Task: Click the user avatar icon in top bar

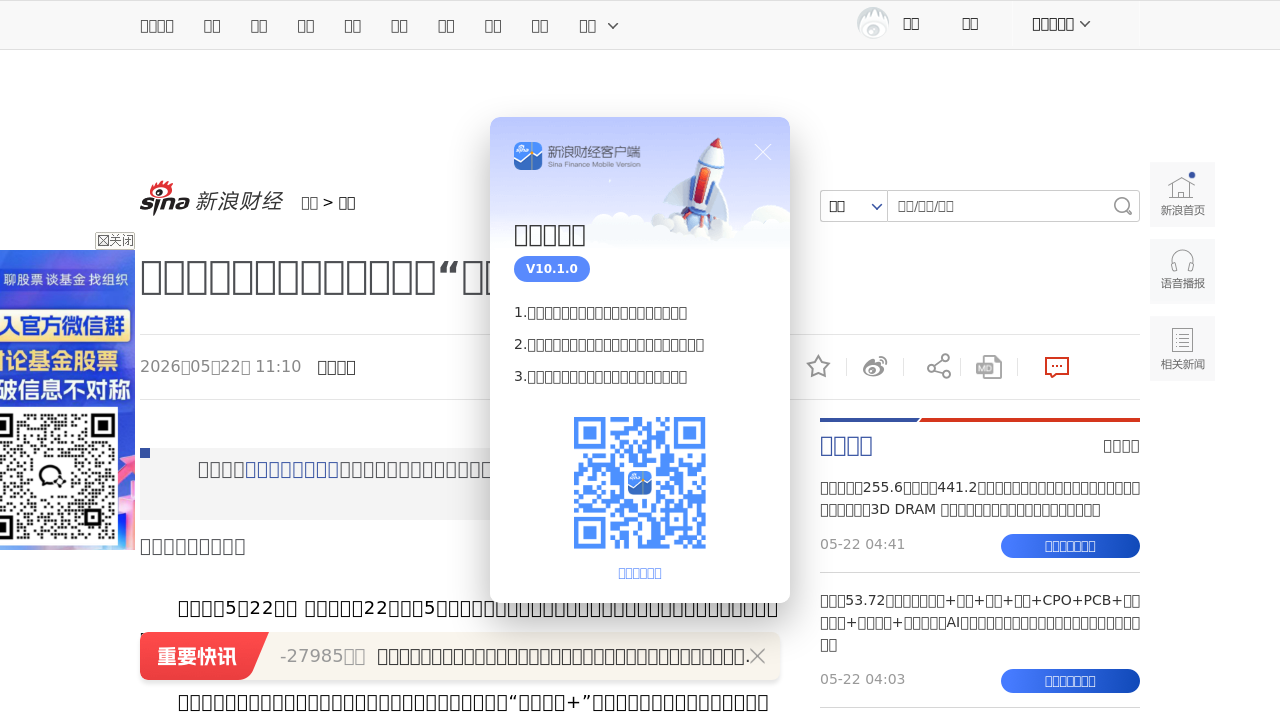Action: (873, 24)
